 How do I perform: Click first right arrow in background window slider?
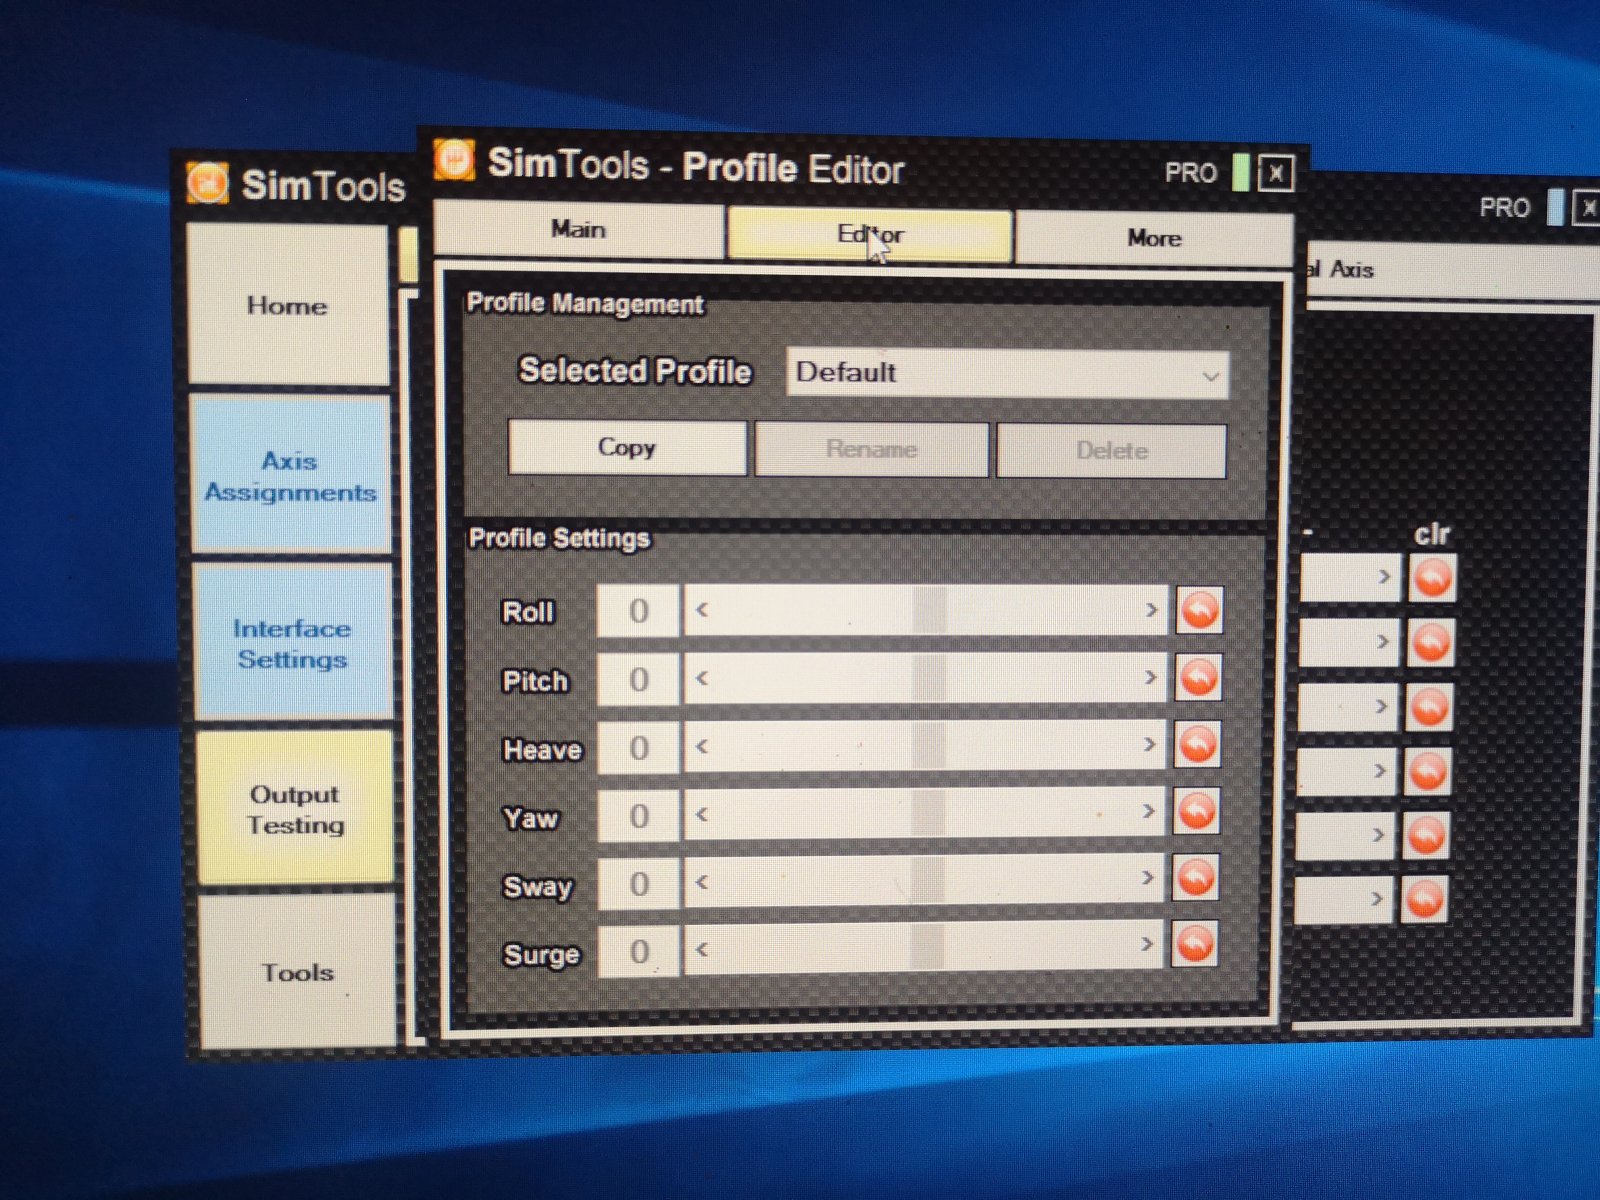tap(1385, 577)
